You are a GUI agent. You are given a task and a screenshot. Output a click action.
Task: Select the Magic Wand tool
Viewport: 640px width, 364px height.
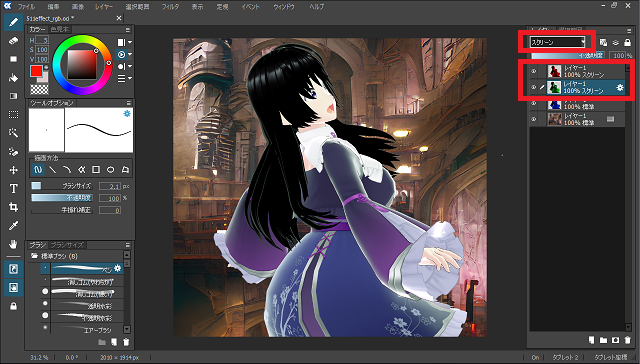coord(13,133)
